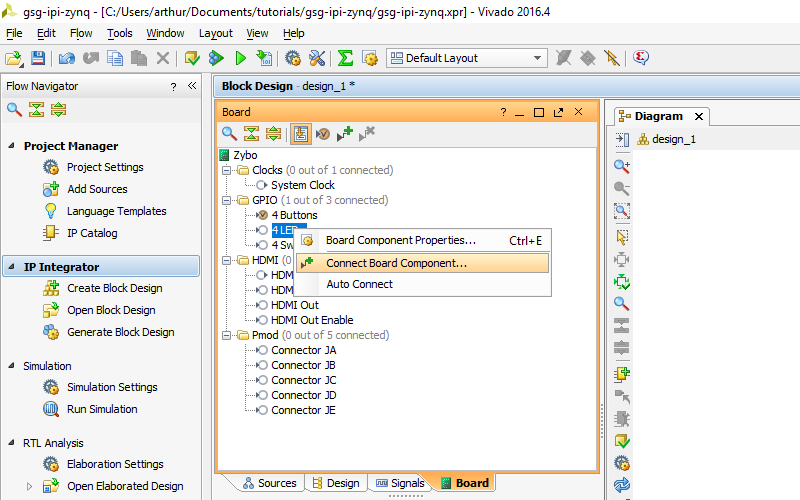Select design_1 in Diagram breadcrumb
Image resolution: width=800 pixels, height=500 pixels.
673,139
